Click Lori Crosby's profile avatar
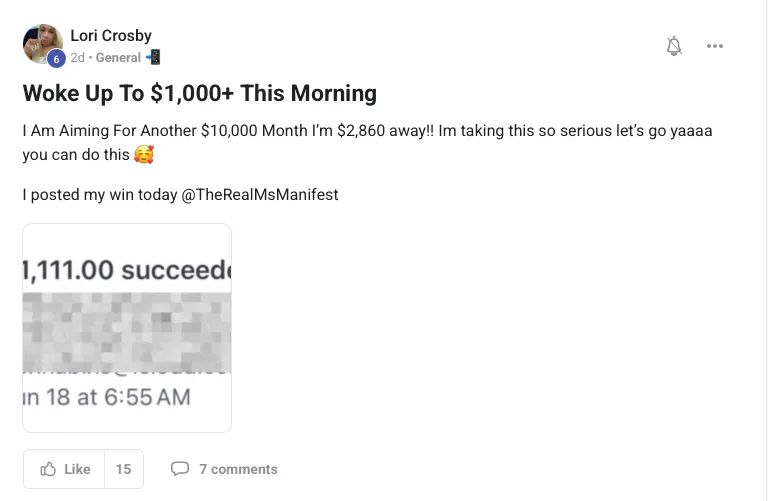 click(x=41, y=43)
